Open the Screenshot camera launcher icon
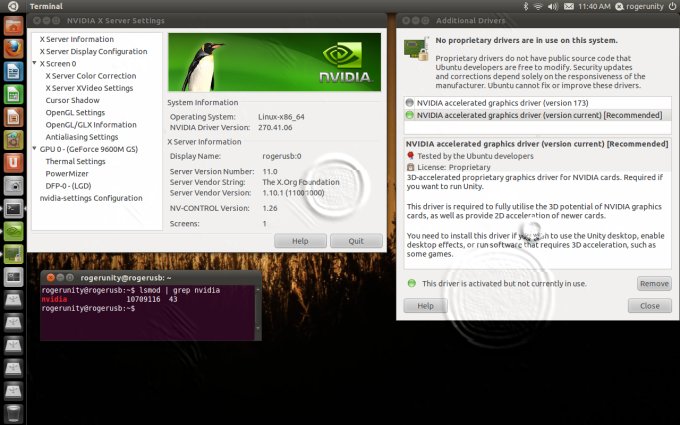Viewport: 680px width, 425px height. coord(13,186)
